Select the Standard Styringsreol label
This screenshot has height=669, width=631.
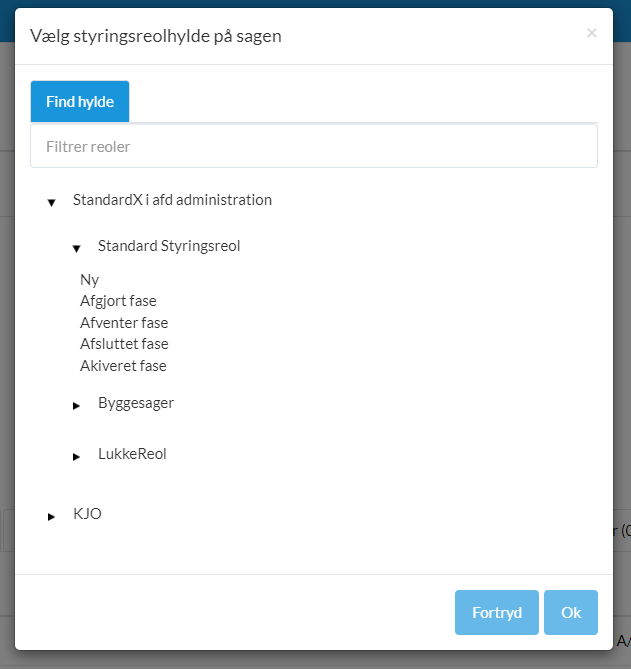click(169, 246)
